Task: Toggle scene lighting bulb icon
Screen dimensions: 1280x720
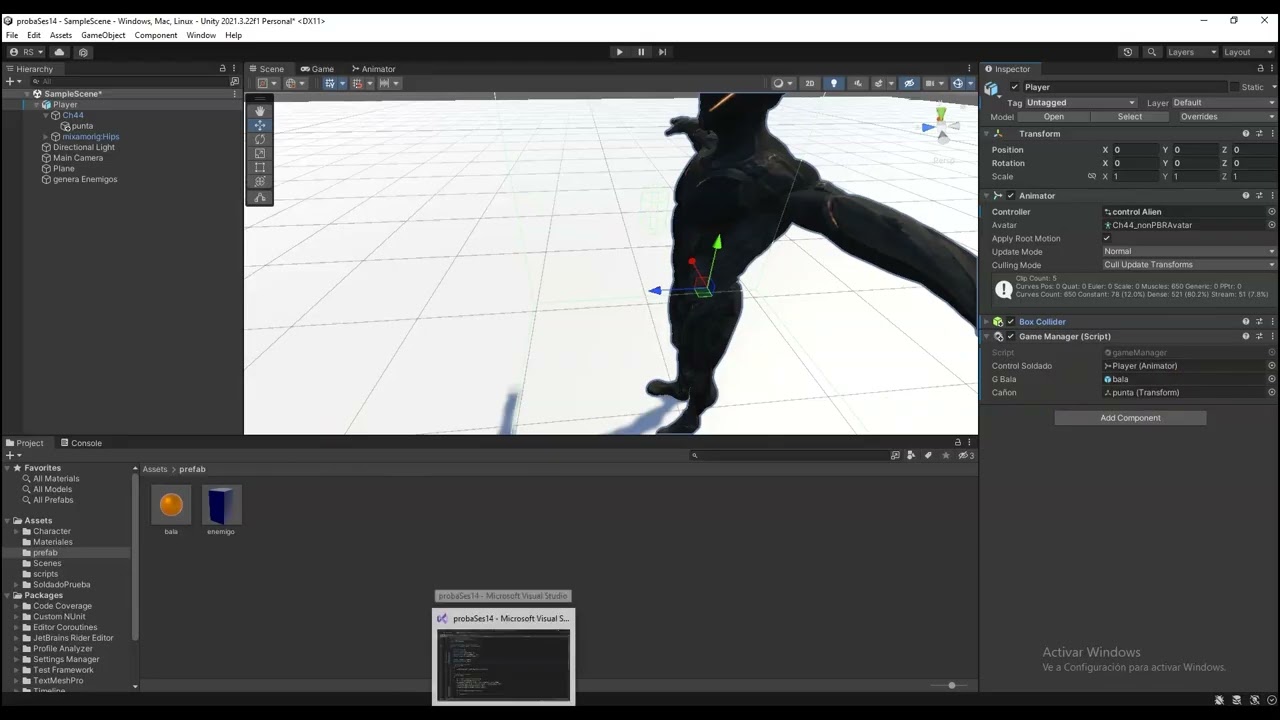Action: [833, 83]
